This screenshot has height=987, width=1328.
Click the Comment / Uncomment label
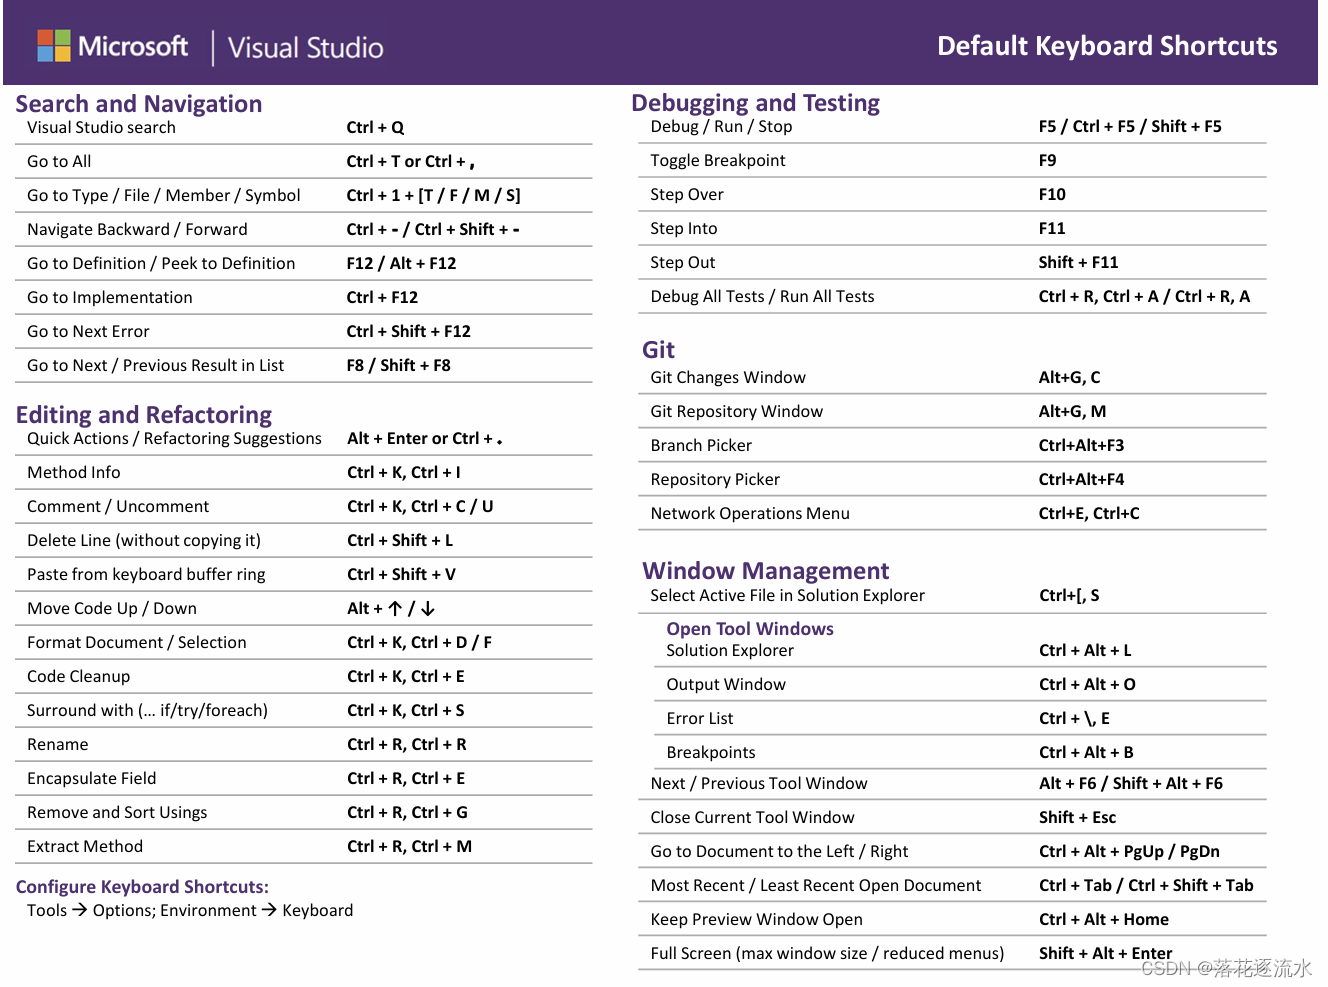(x=118, y=507)
